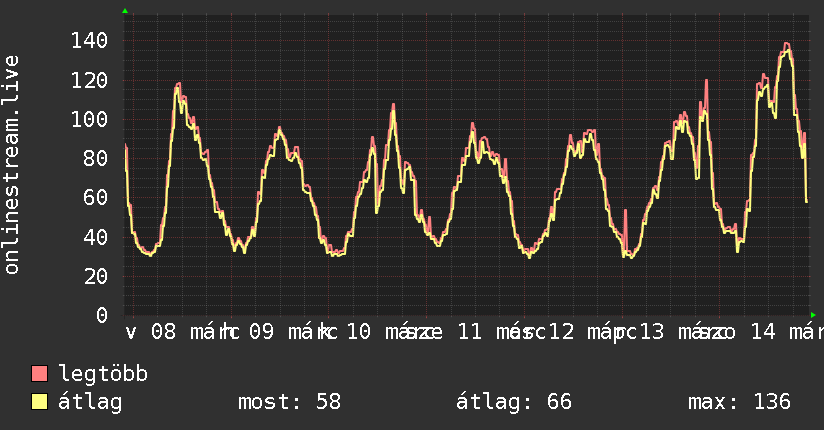Click the '08' date label on x-axis
This screenshot has width=824, height=430.
[x=163, y=332]
